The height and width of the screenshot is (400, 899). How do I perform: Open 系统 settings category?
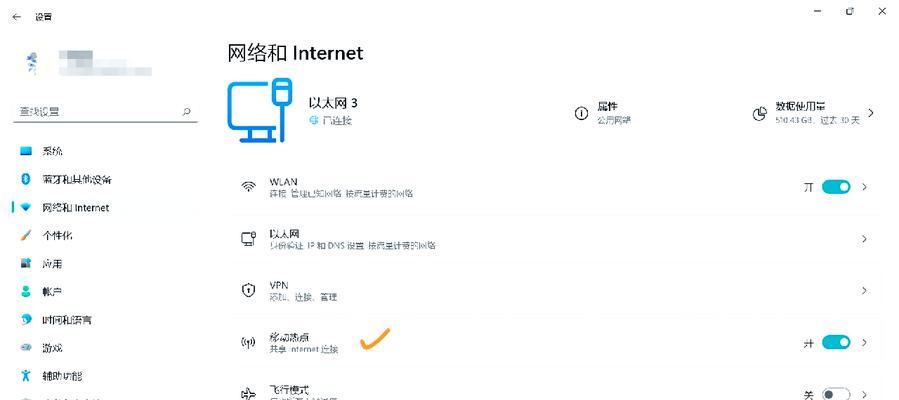(105, 151)
